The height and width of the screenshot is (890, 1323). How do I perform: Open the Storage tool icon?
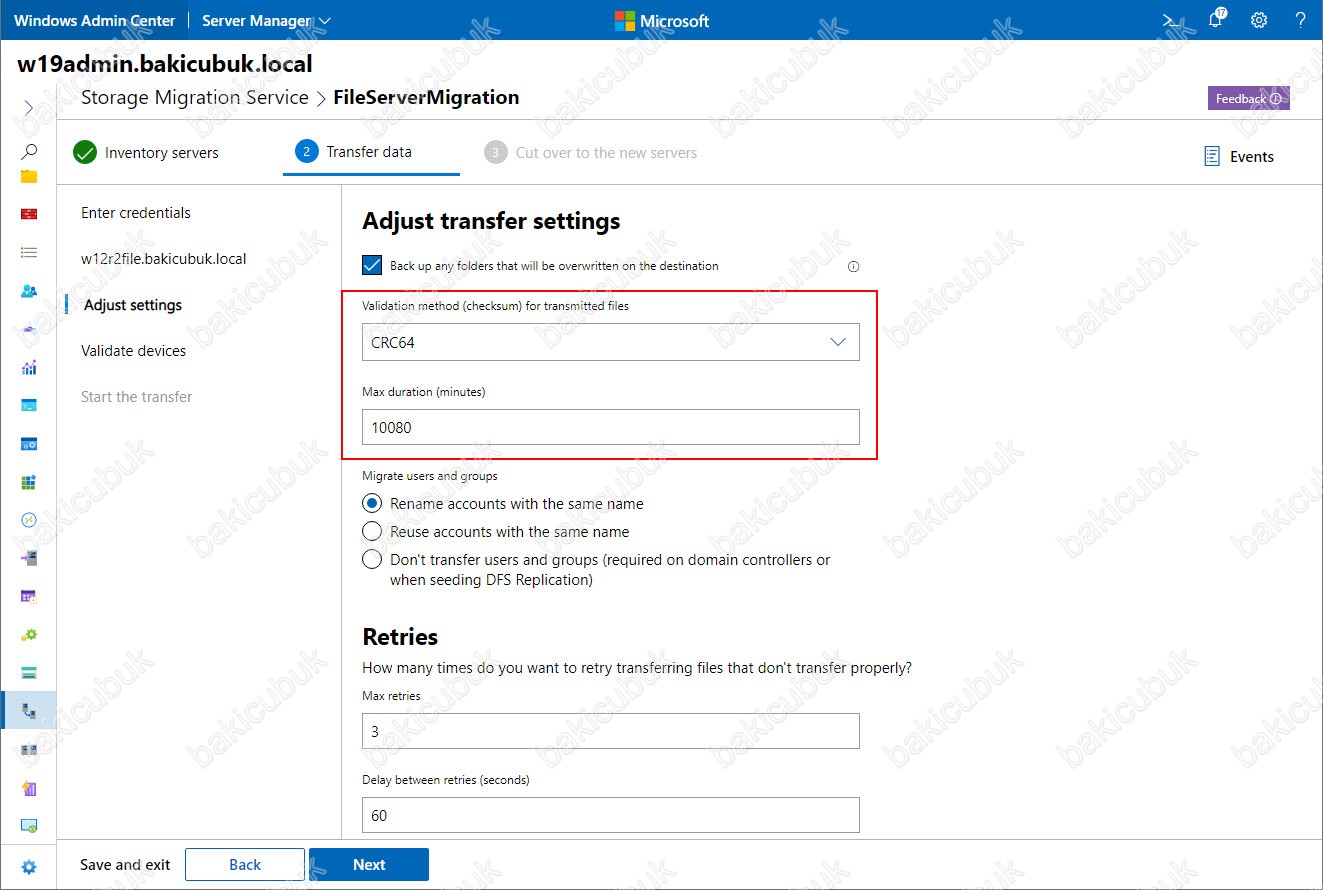coord(29,672)
